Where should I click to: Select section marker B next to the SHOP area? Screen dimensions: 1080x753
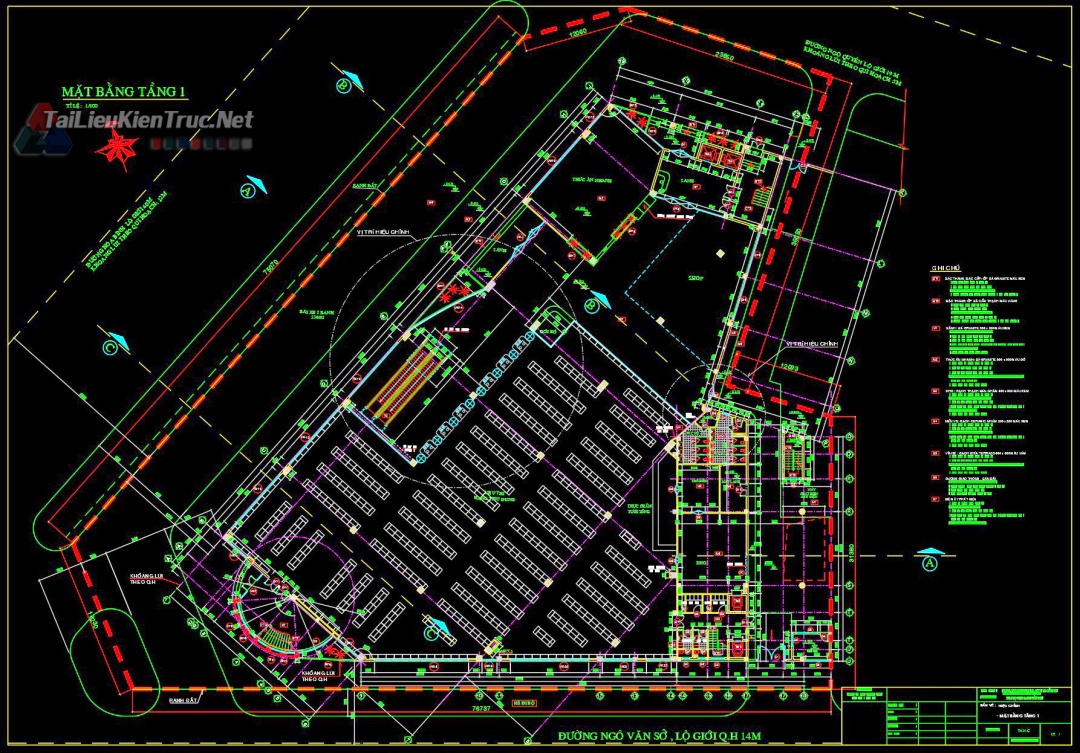coord(594,302)
